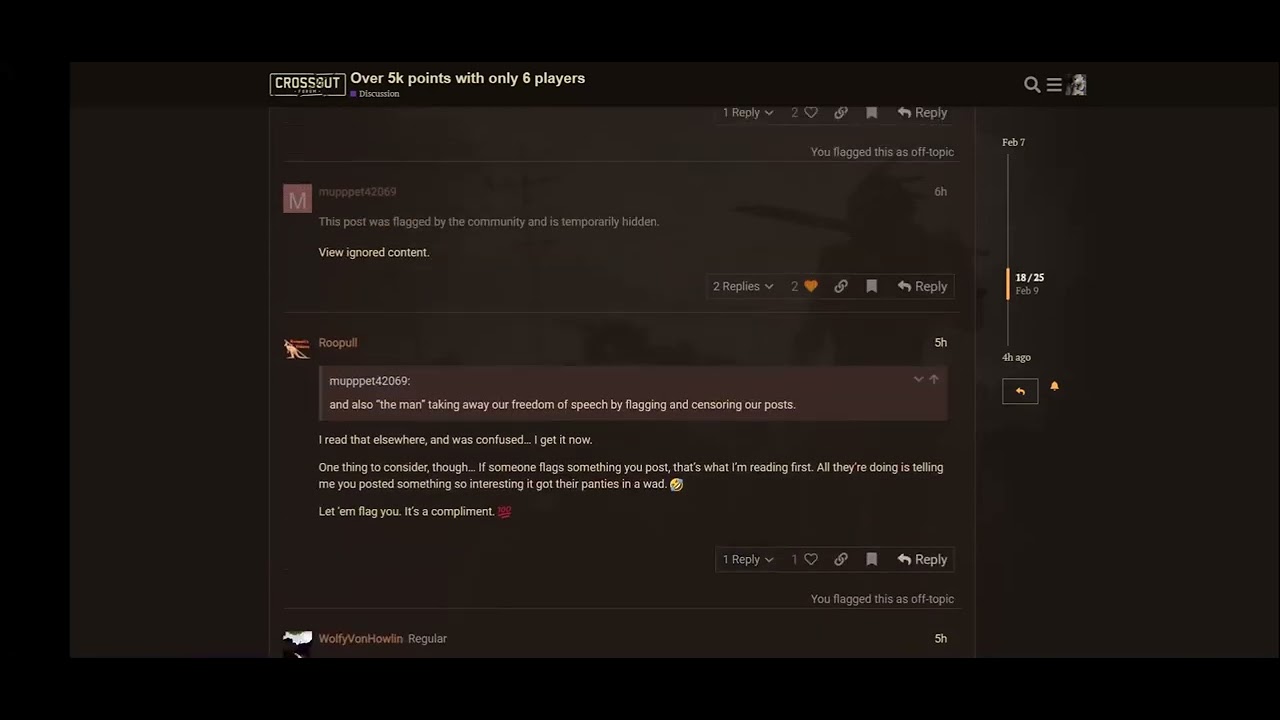Toggle the orange like heart on mupppet42069's post
This screenshot has height=720, width=1280.
811,287
